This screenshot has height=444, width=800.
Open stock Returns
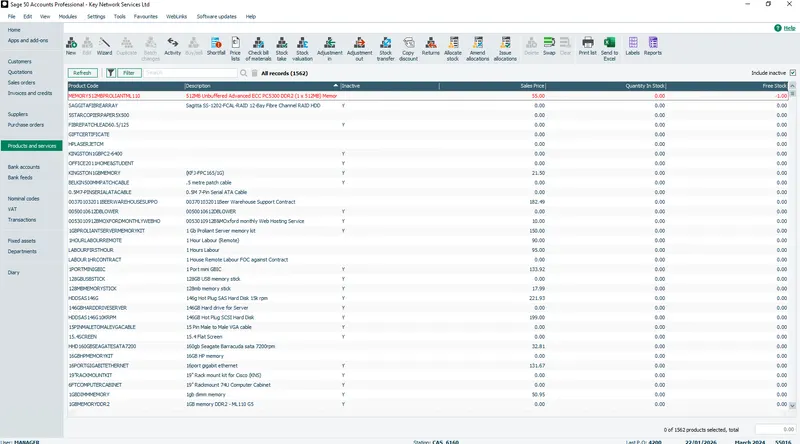[x=431, y=46]
